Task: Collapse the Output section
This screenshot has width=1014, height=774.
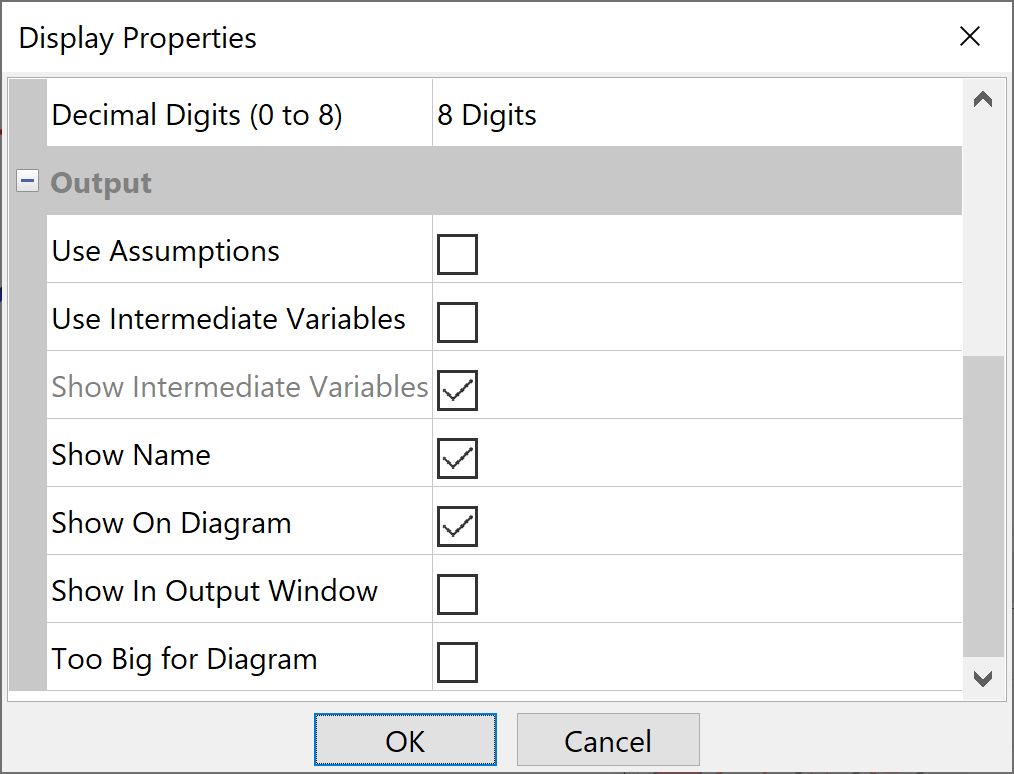Action: [28, 182]
